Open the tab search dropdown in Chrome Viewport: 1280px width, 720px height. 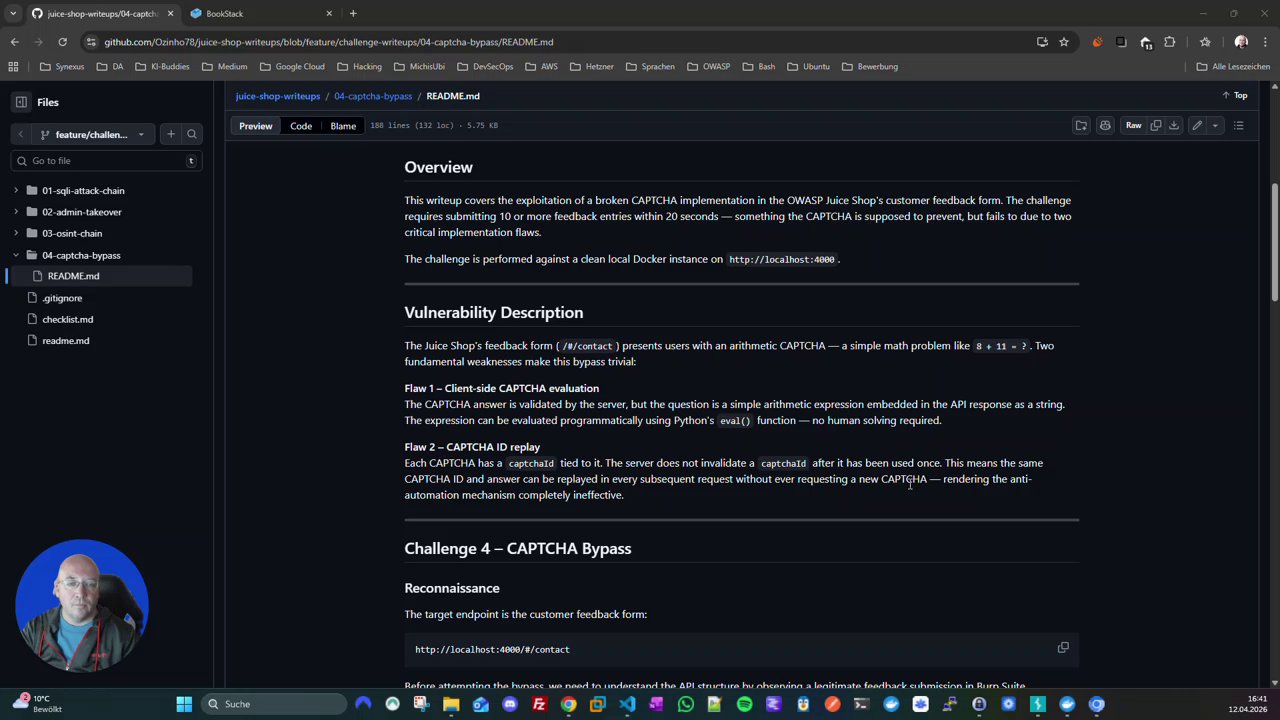click(13, 13)
